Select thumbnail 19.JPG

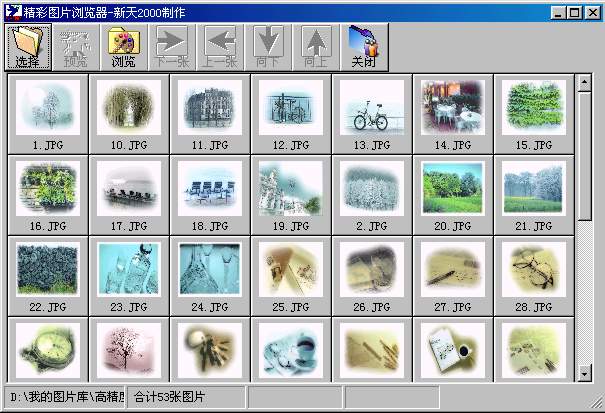pyautogui.click(x=291, y=188)
